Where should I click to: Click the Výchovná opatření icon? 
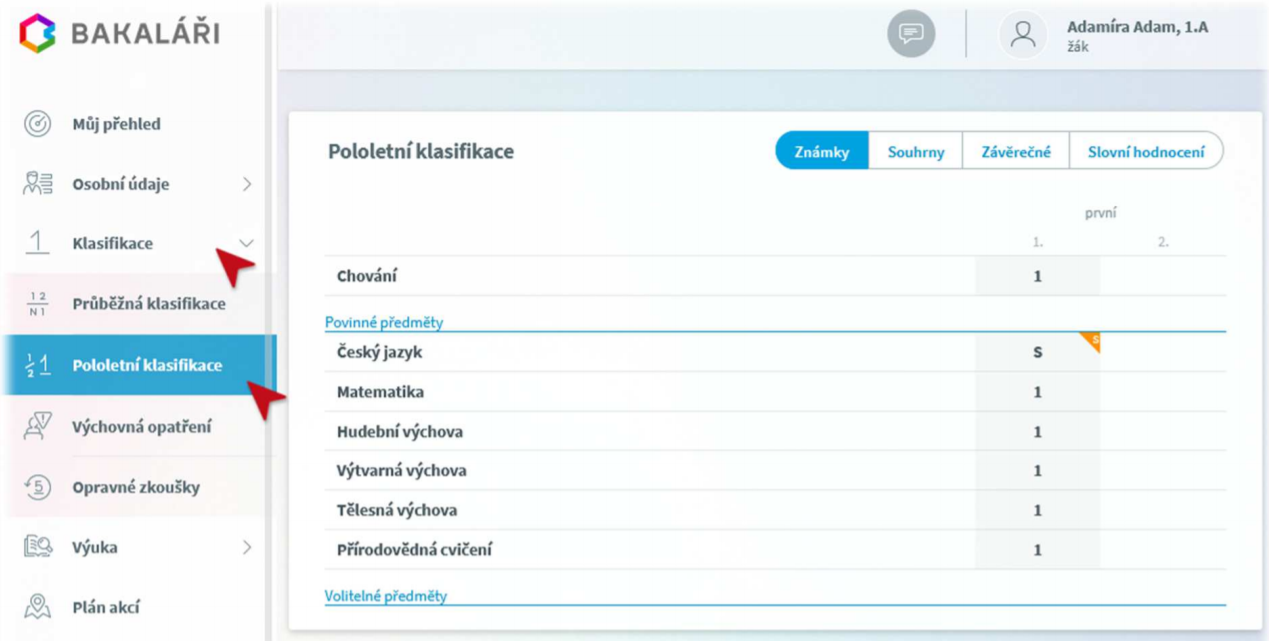(37, 427)
